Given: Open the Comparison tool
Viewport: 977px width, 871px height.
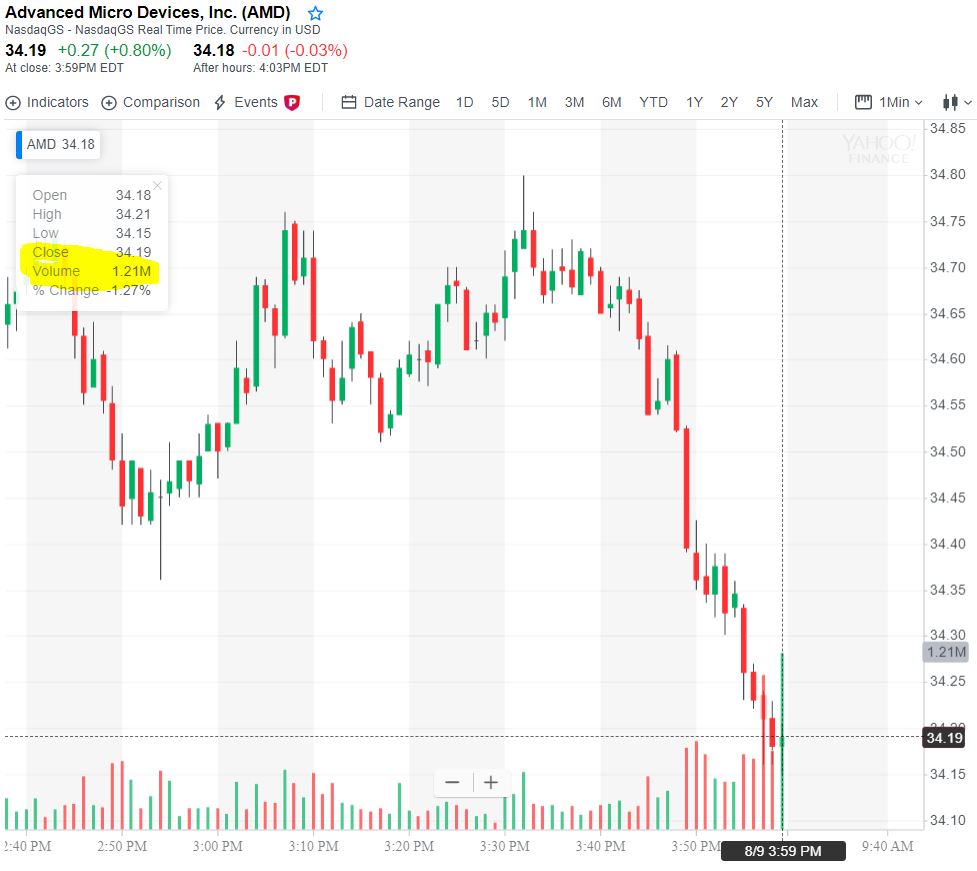Looking at the screenshot, I should point(150,102).
